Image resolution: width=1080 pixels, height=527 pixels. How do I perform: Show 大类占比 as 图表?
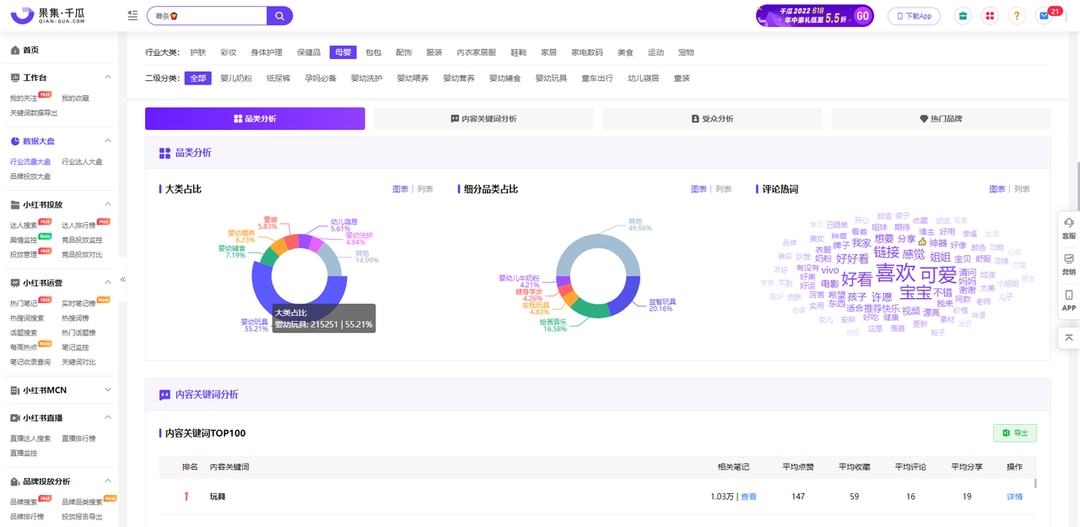[x=400, y=189]
